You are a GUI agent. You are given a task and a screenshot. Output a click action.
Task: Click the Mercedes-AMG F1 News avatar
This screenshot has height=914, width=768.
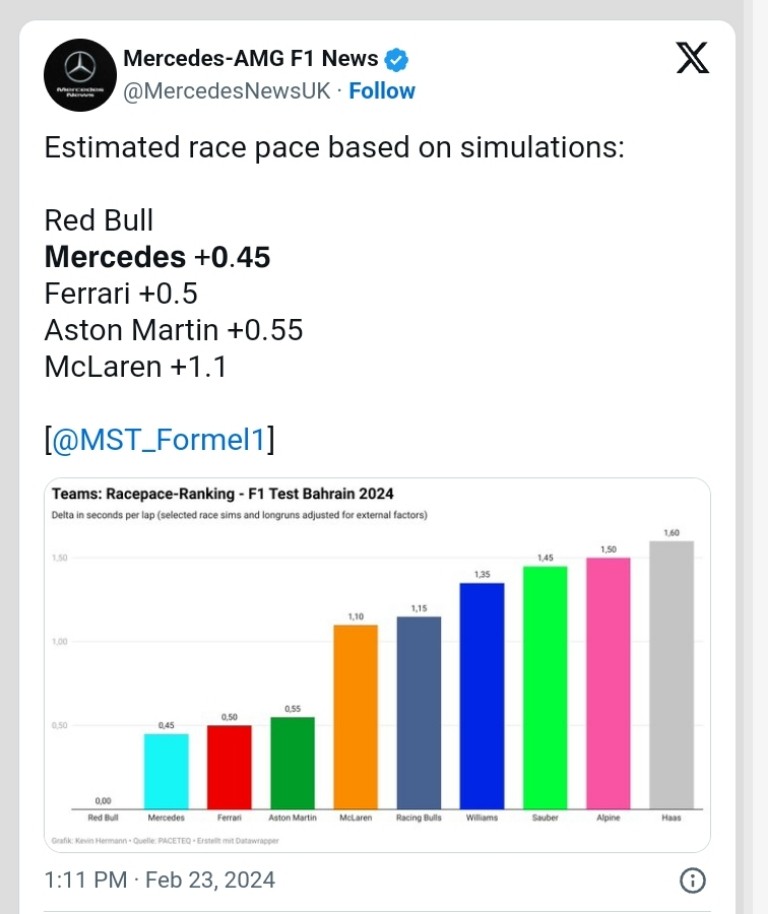click(80, 75)
